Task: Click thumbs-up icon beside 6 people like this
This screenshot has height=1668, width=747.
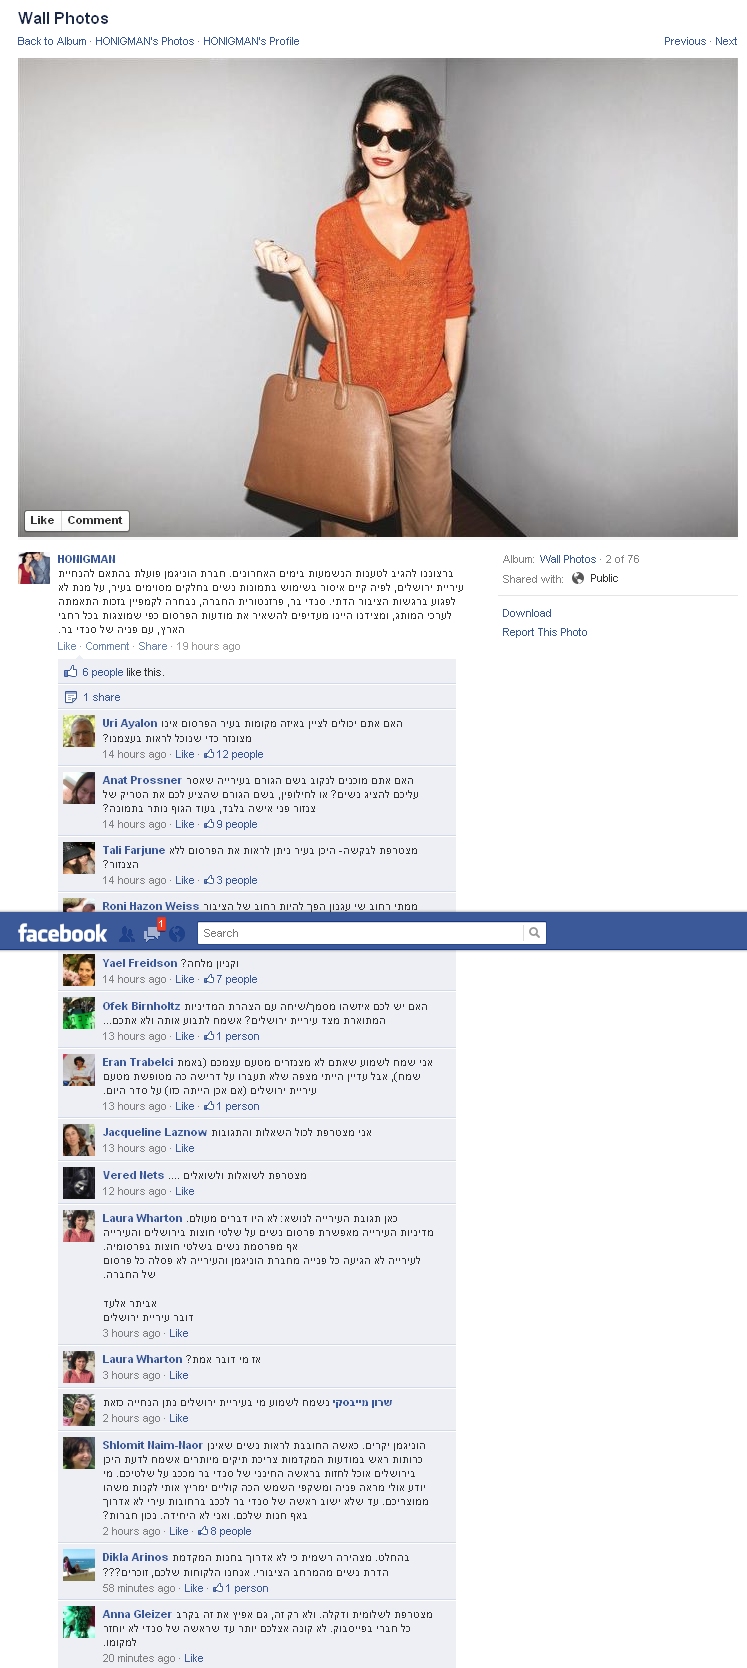Action: [71, 672]
